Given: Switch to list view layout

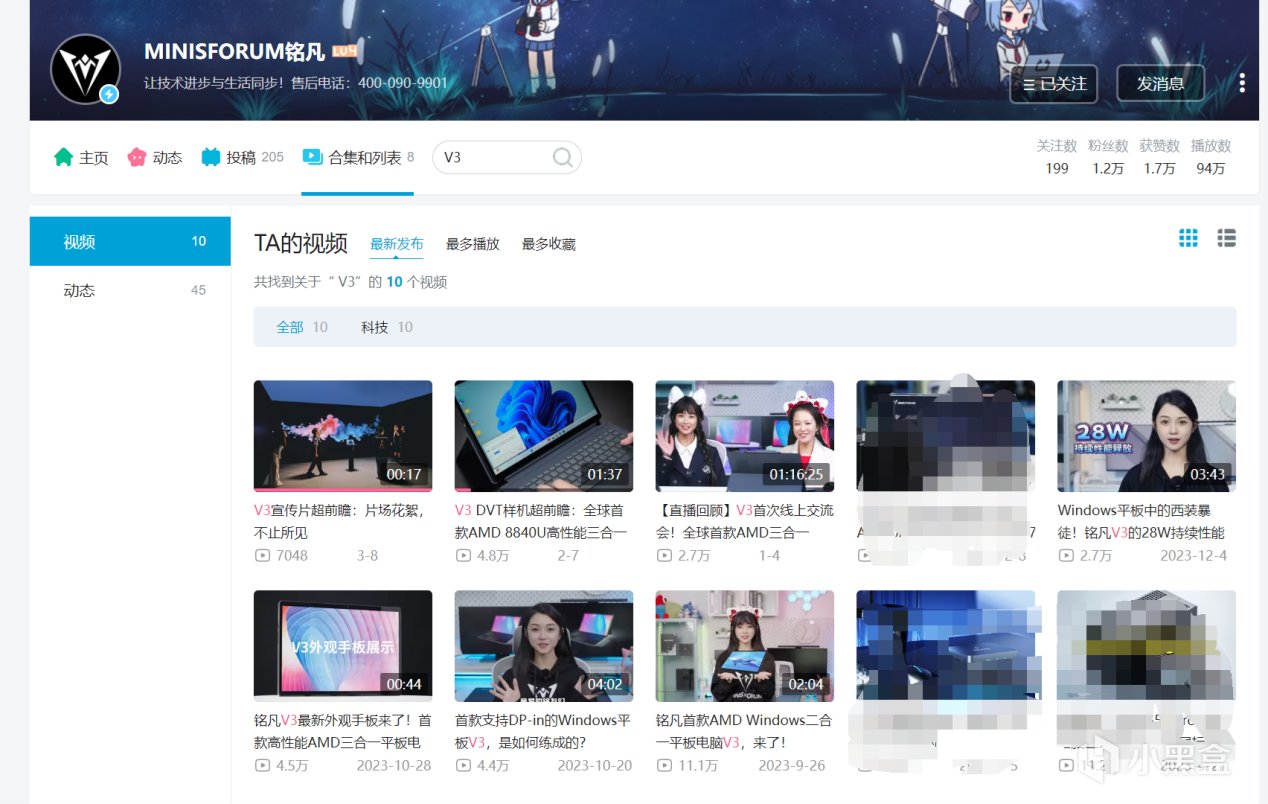Looking at the screenshot, I should click(1227, 238).
